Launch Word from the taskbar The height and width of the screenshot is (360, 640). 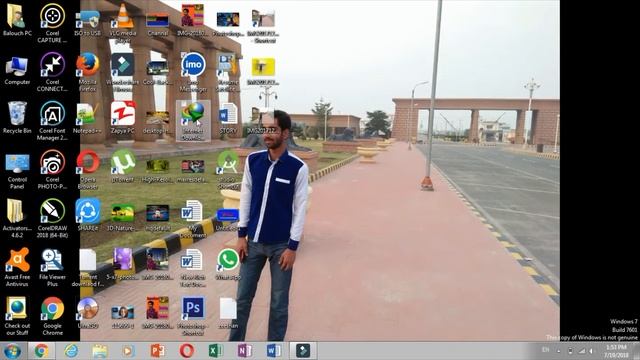pos(273,351)
